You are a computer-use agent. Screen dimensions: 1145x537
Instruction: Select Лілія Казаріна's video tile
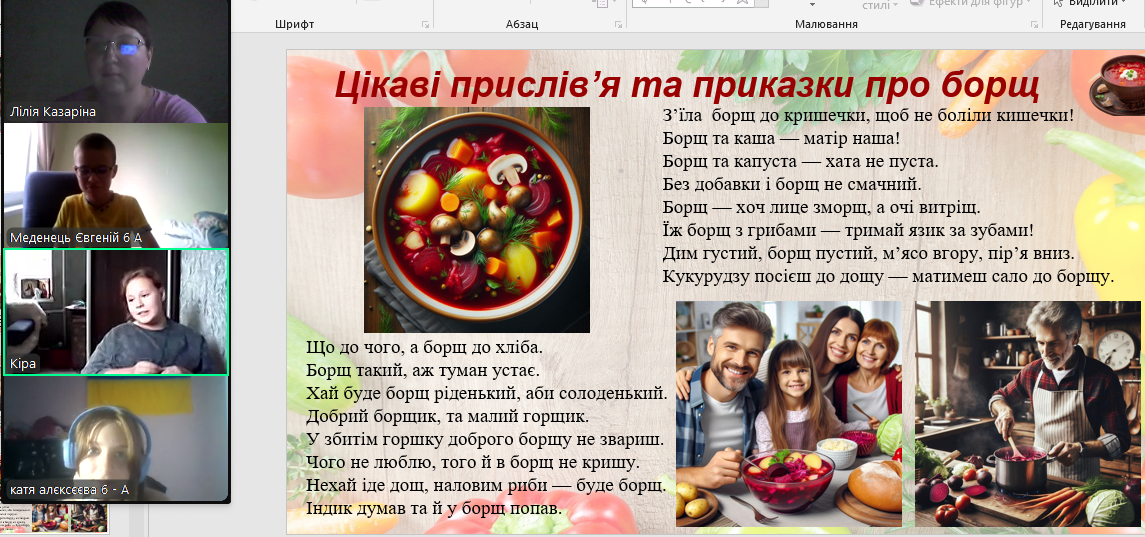click(115, 61)
